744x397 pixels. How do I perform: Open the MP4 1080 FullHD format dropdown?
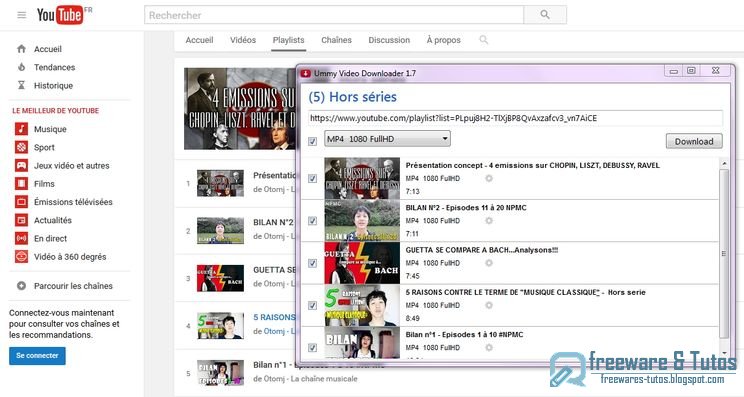coord(387,139)
